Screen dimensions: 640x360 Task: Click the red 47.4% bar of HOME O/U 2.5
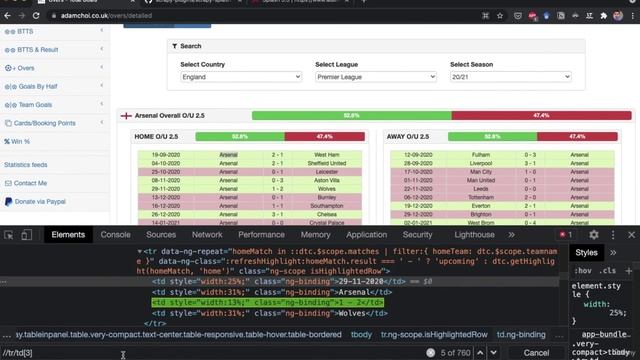tap(325, 136)
